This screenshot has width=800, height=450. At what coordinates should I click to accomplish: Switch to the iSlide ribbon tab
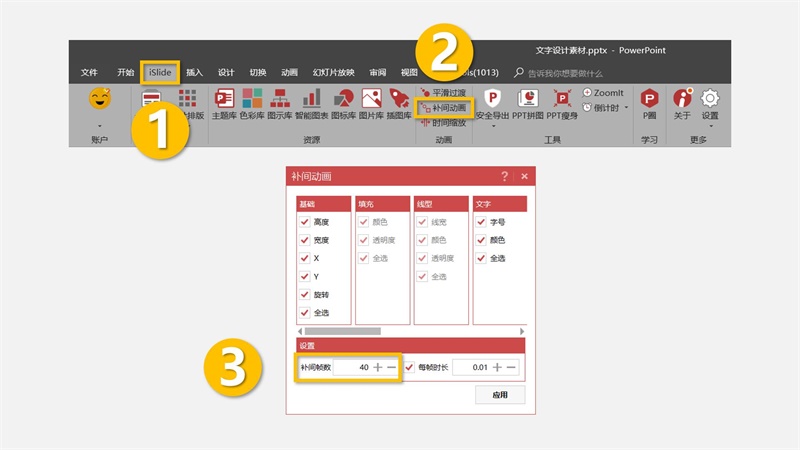click(160, 72)
